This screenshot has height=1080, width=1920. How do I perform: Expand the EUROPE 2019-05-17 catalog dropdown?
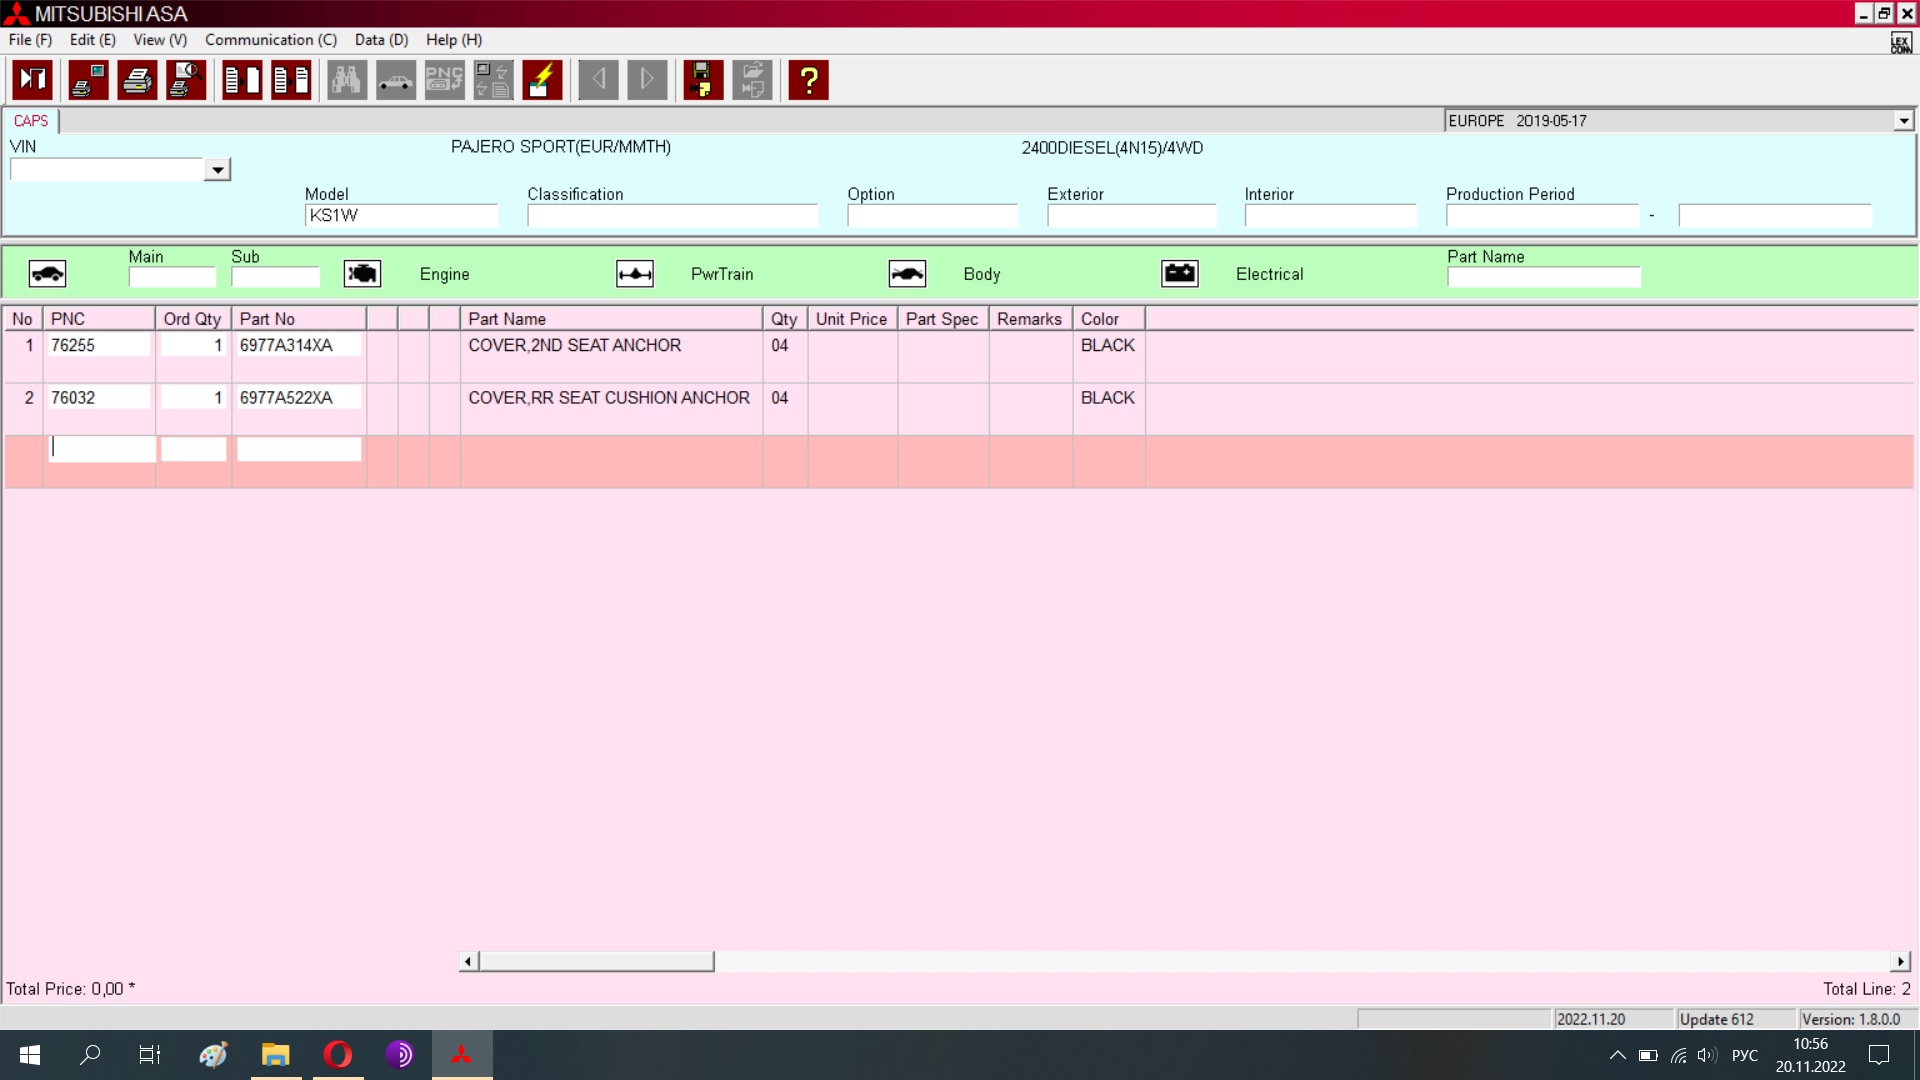1903,121
